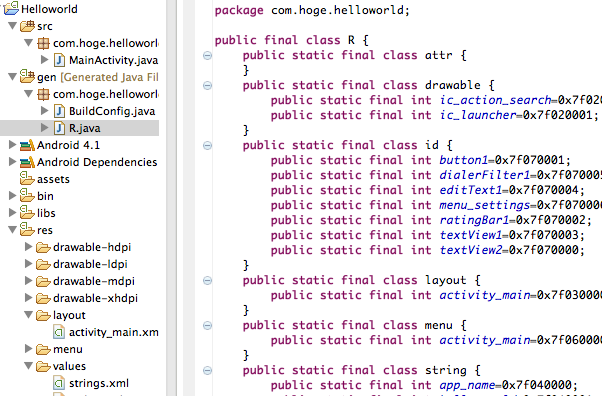
Task: Click the activity_main.xml file icon
Action: [59, 332]
